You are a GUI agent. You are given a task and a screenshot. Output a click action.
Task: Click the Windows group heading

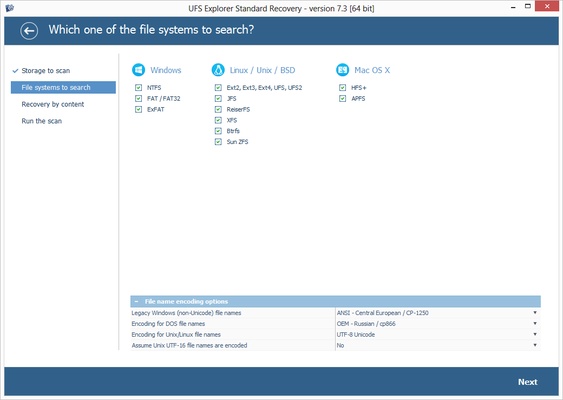tap(166, 70)
